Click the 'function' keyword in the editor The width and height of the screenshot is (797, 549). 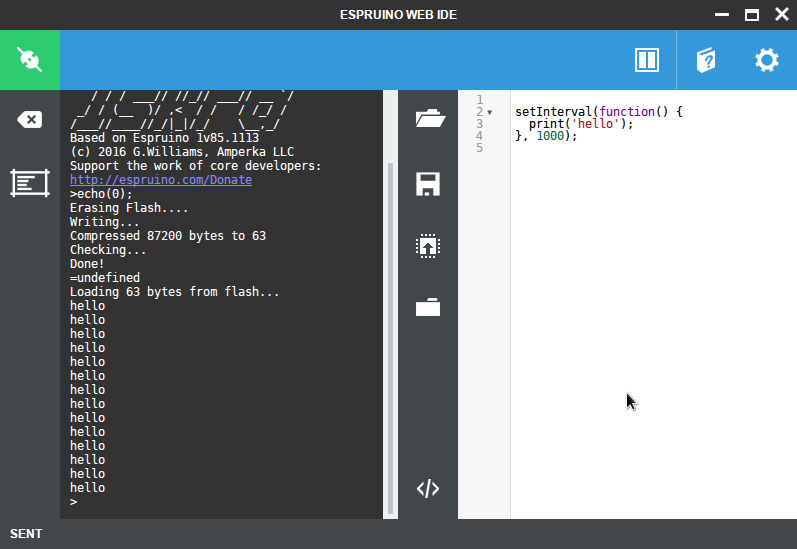627,111
